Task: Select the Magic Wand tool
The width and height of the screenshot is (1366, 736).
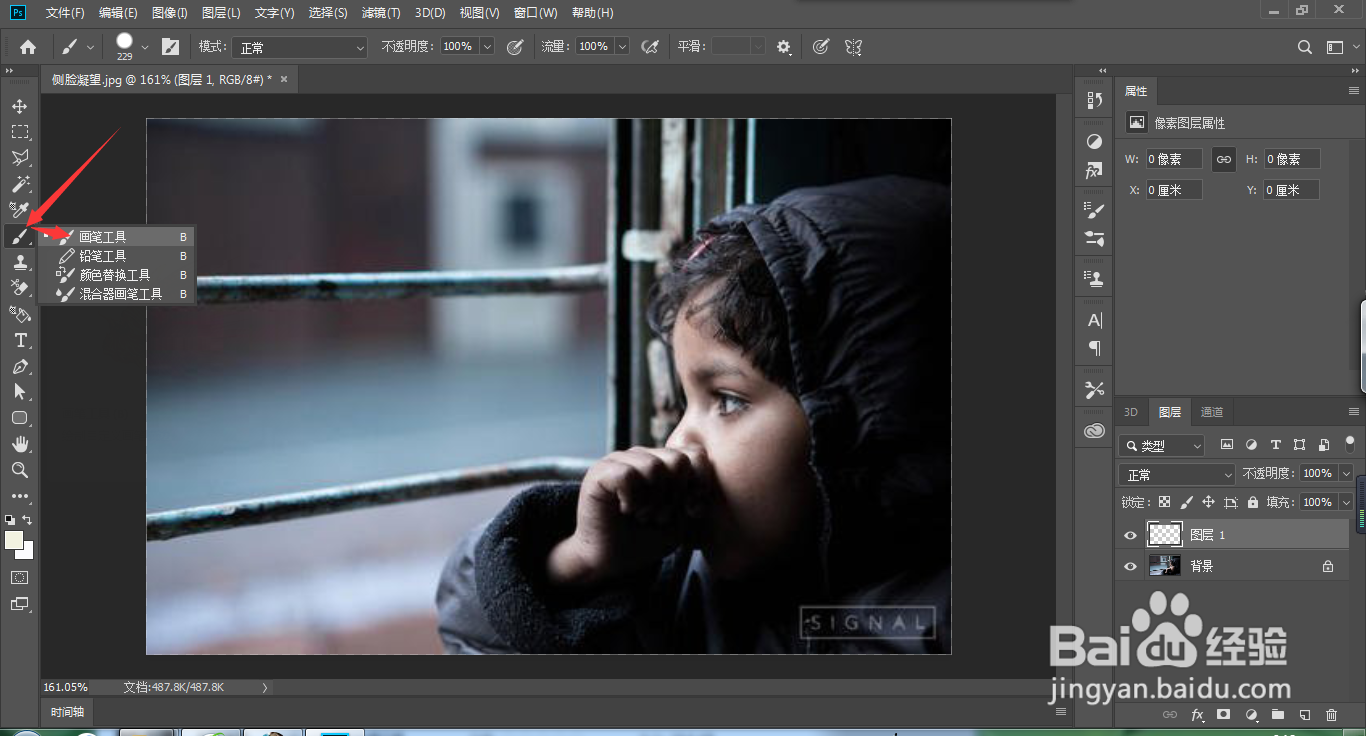Action: pos(19,184)
